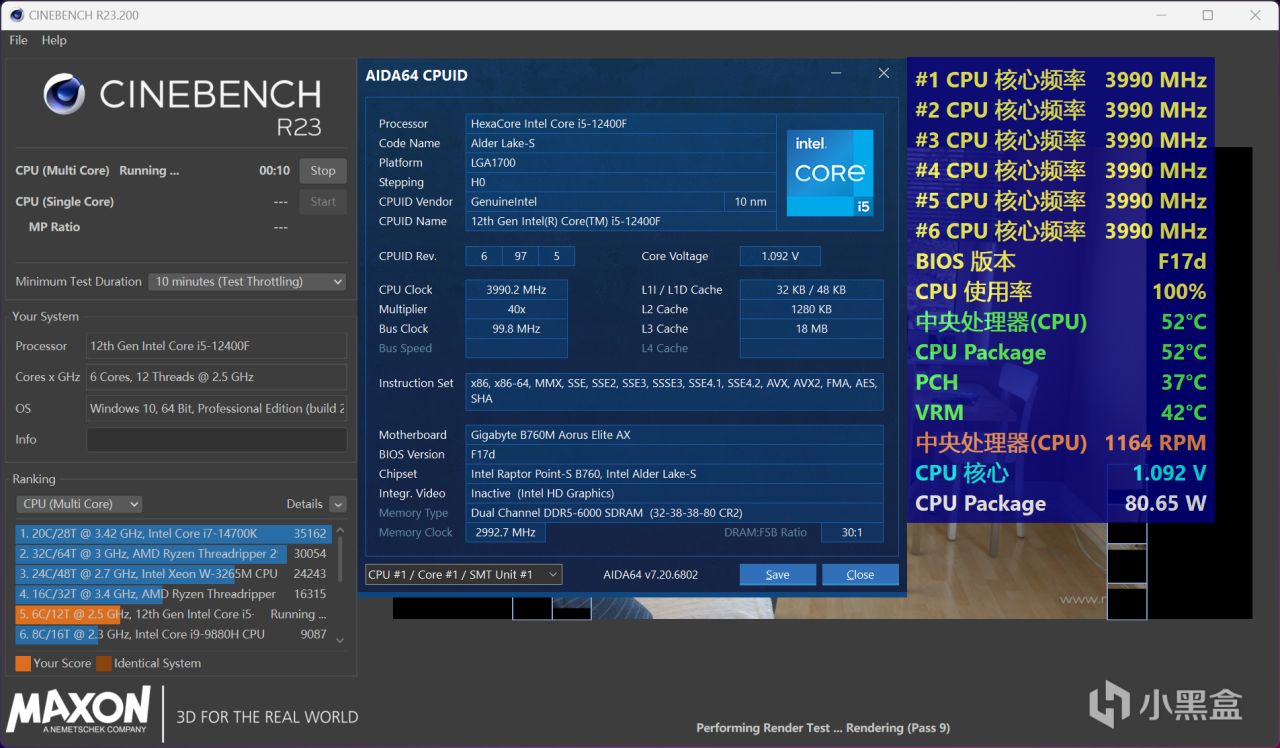Click the CPU usage 100% overlay row
The width and height of the screenshot is (1280, 748).
1061,292
